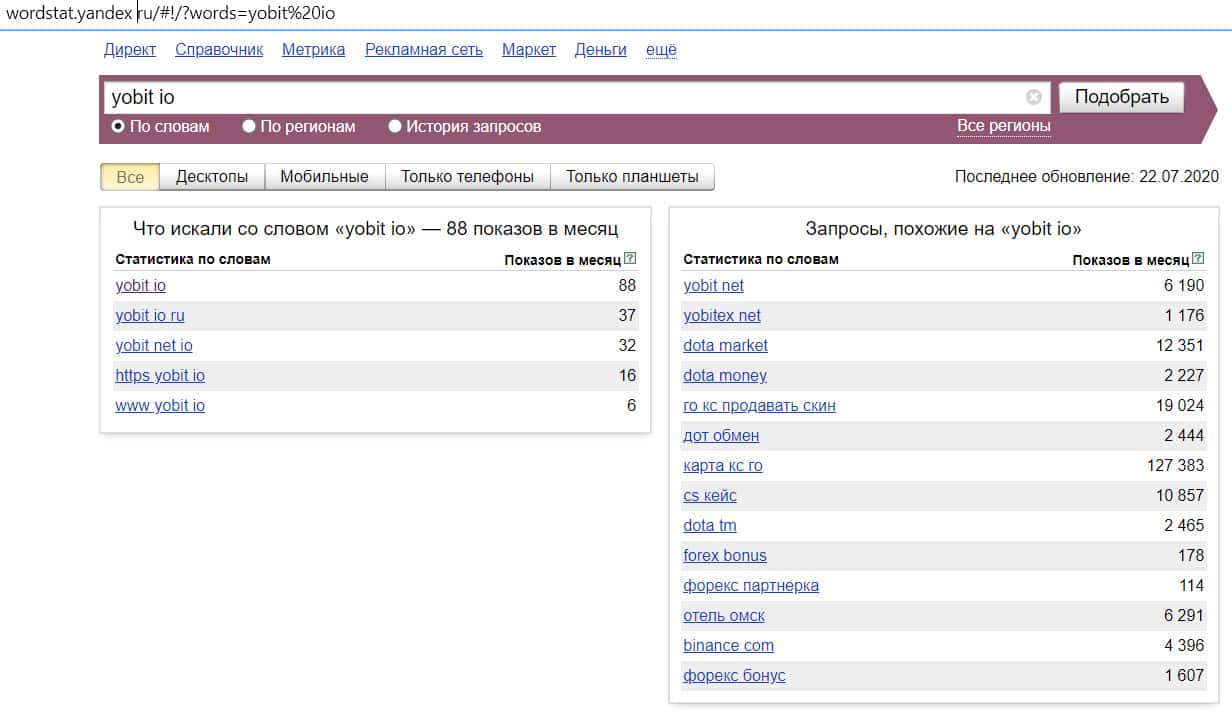Click the help icon in the right table header
The width and height of the screenshot is (1232, 716).
point(1198,259)
